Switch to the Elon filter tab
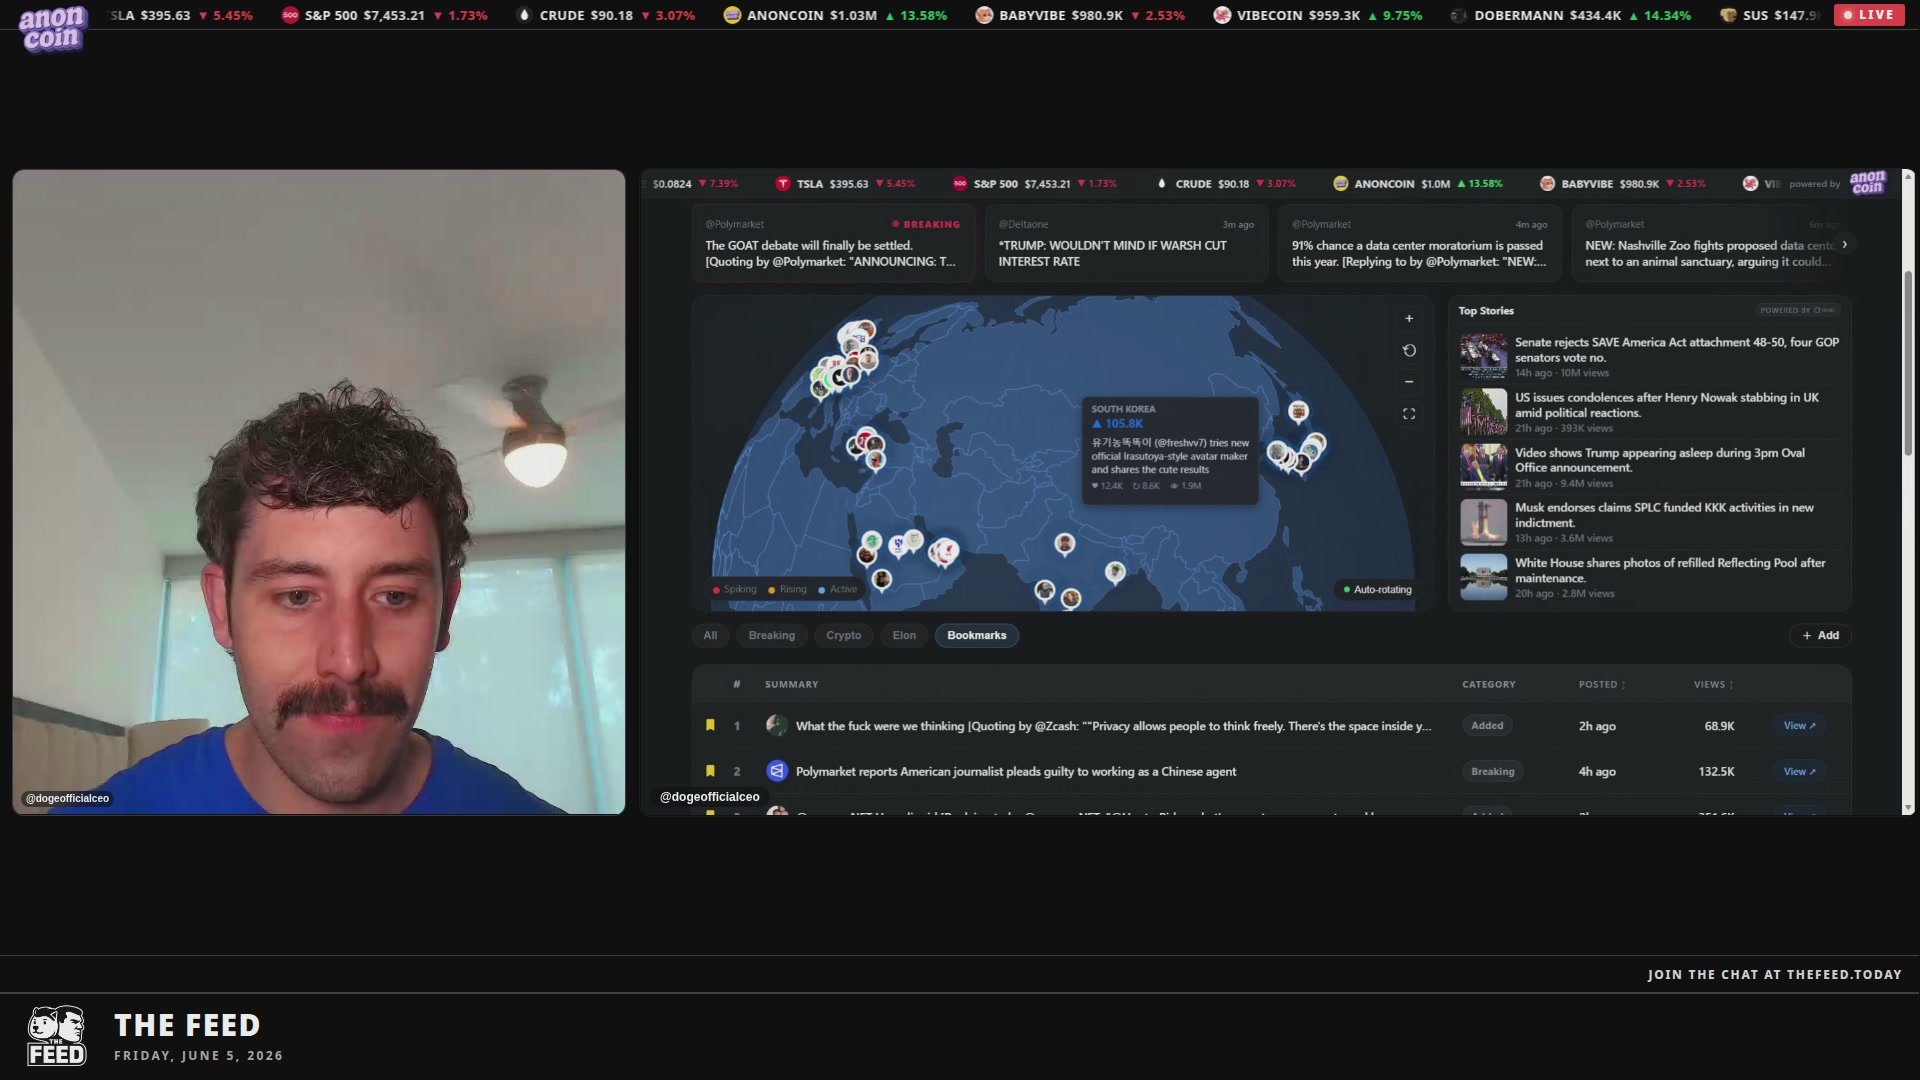Screen dimensions: 1920x1080 [904, 636]
